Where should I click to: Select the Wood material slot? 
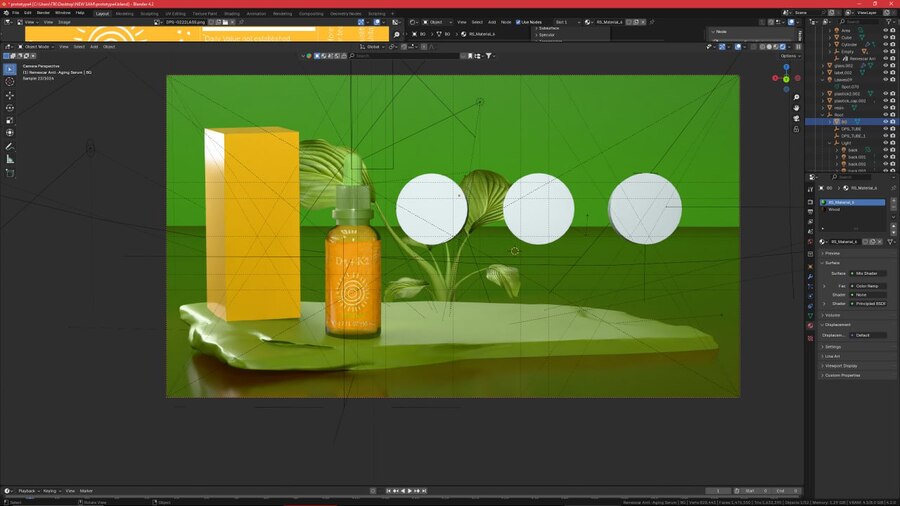click(834, 210)
